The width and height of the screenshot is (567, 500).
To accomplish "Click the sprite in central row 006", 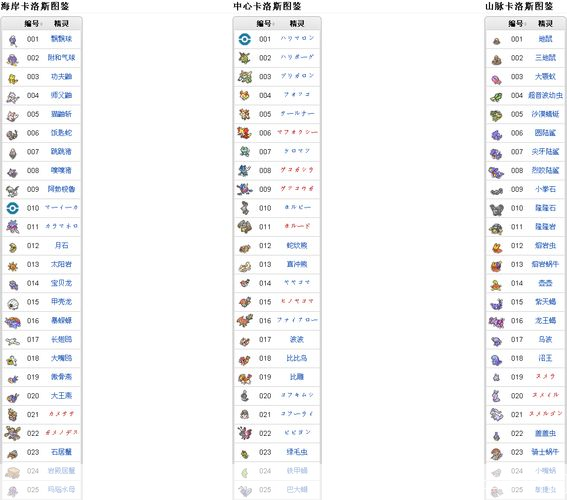I will coord(244,133).
